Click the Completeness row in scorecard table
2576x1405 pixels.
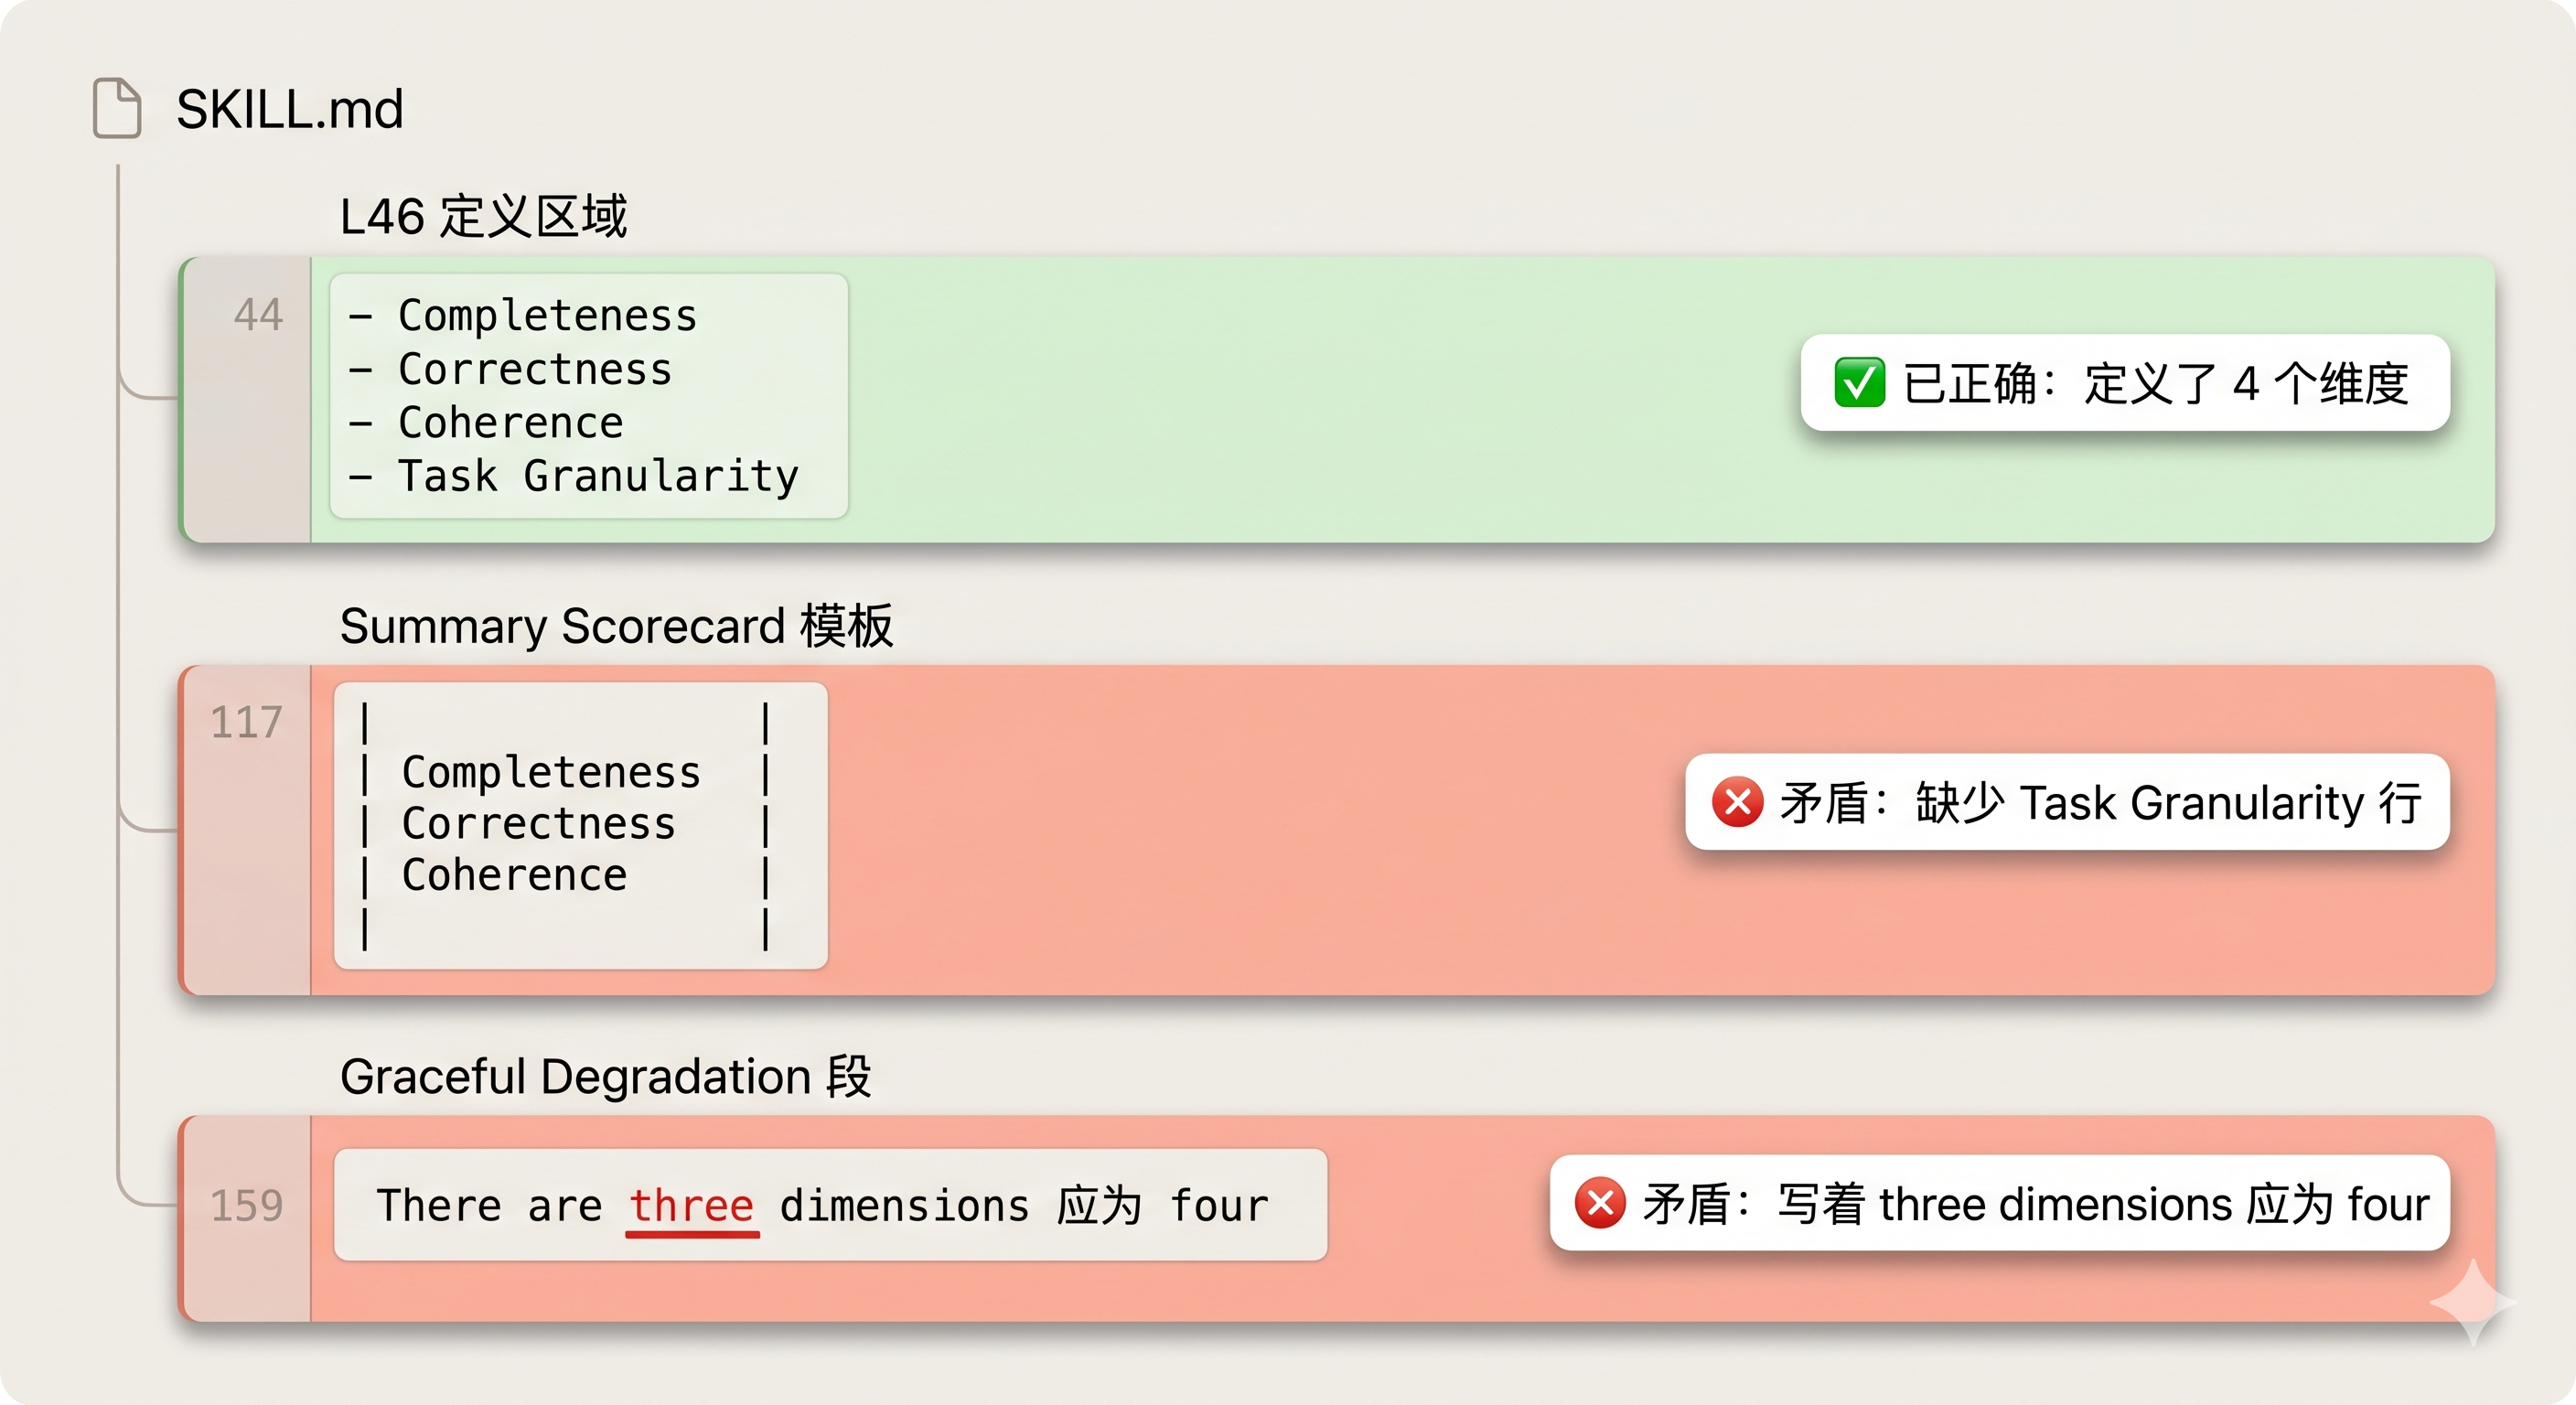tap(566, 772)
